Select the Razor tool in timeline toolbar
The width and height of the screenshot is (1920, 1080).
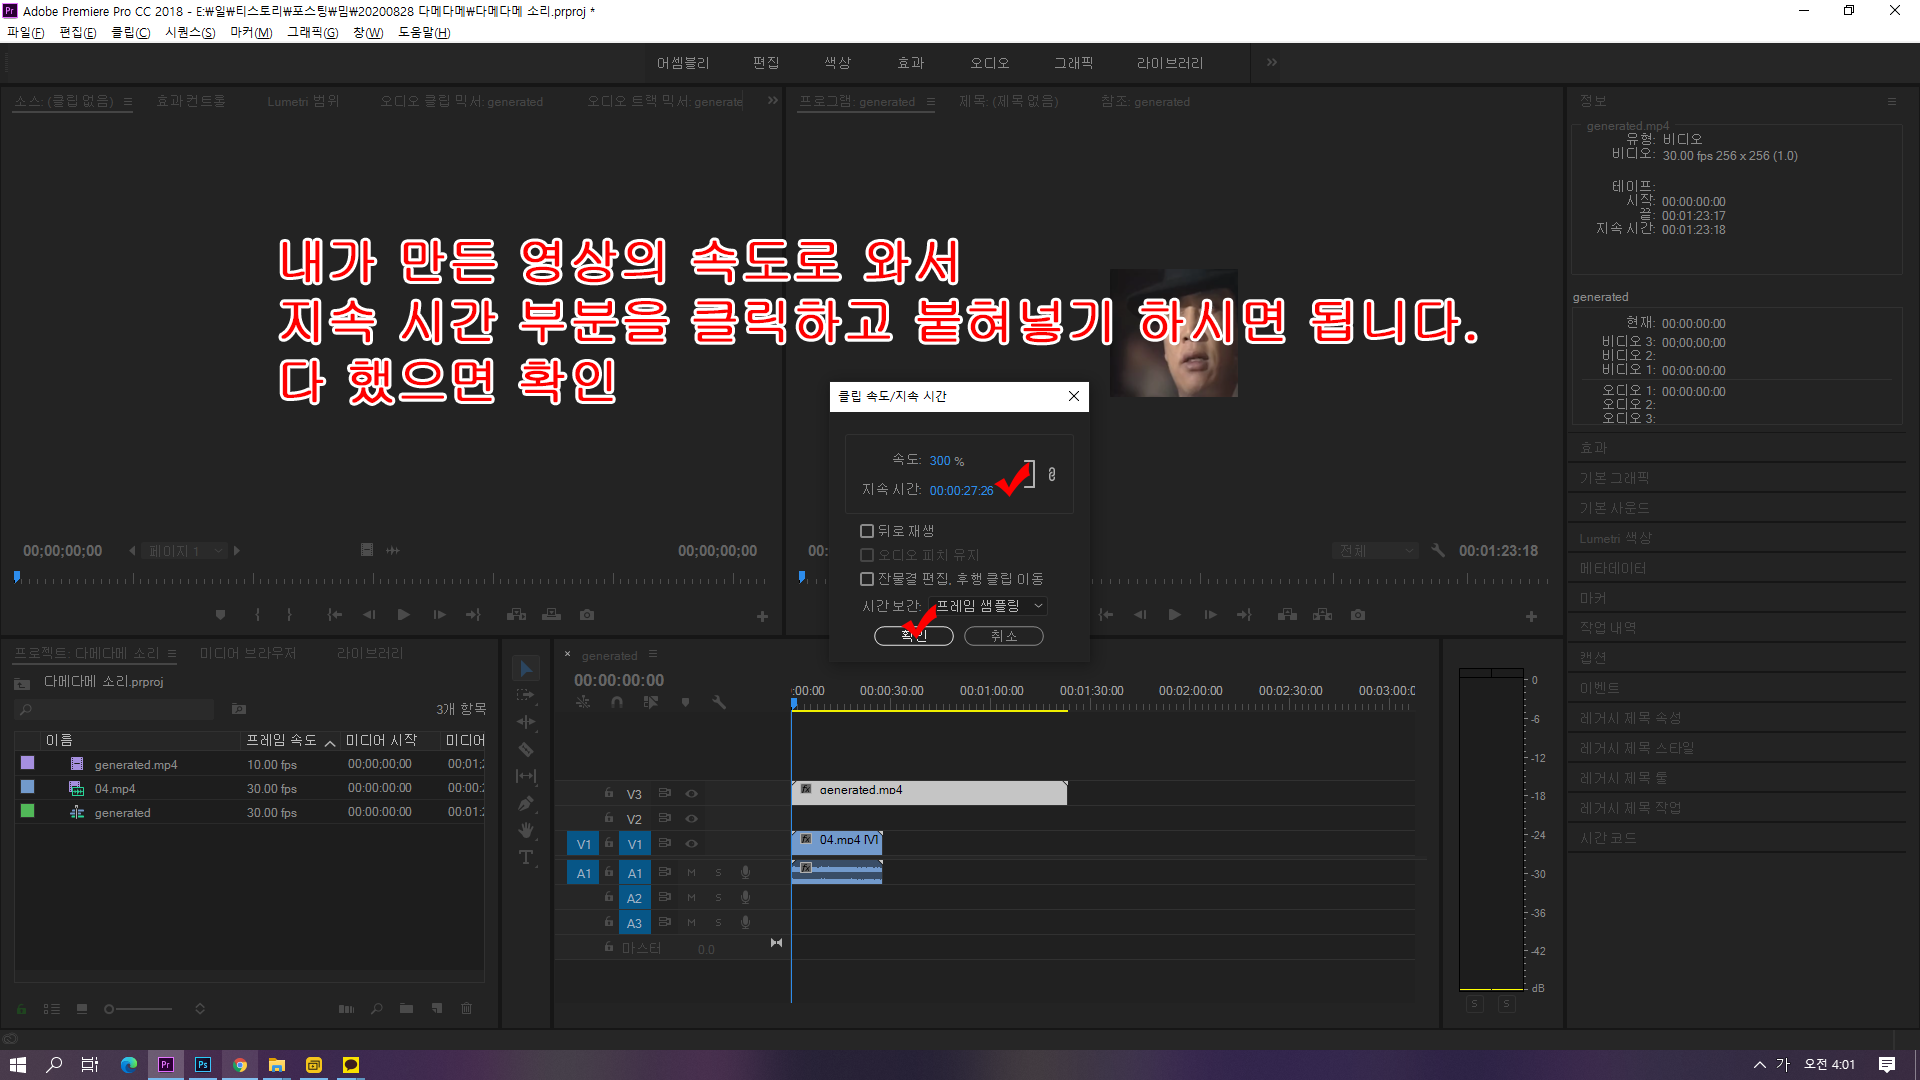tap(526, 749)
